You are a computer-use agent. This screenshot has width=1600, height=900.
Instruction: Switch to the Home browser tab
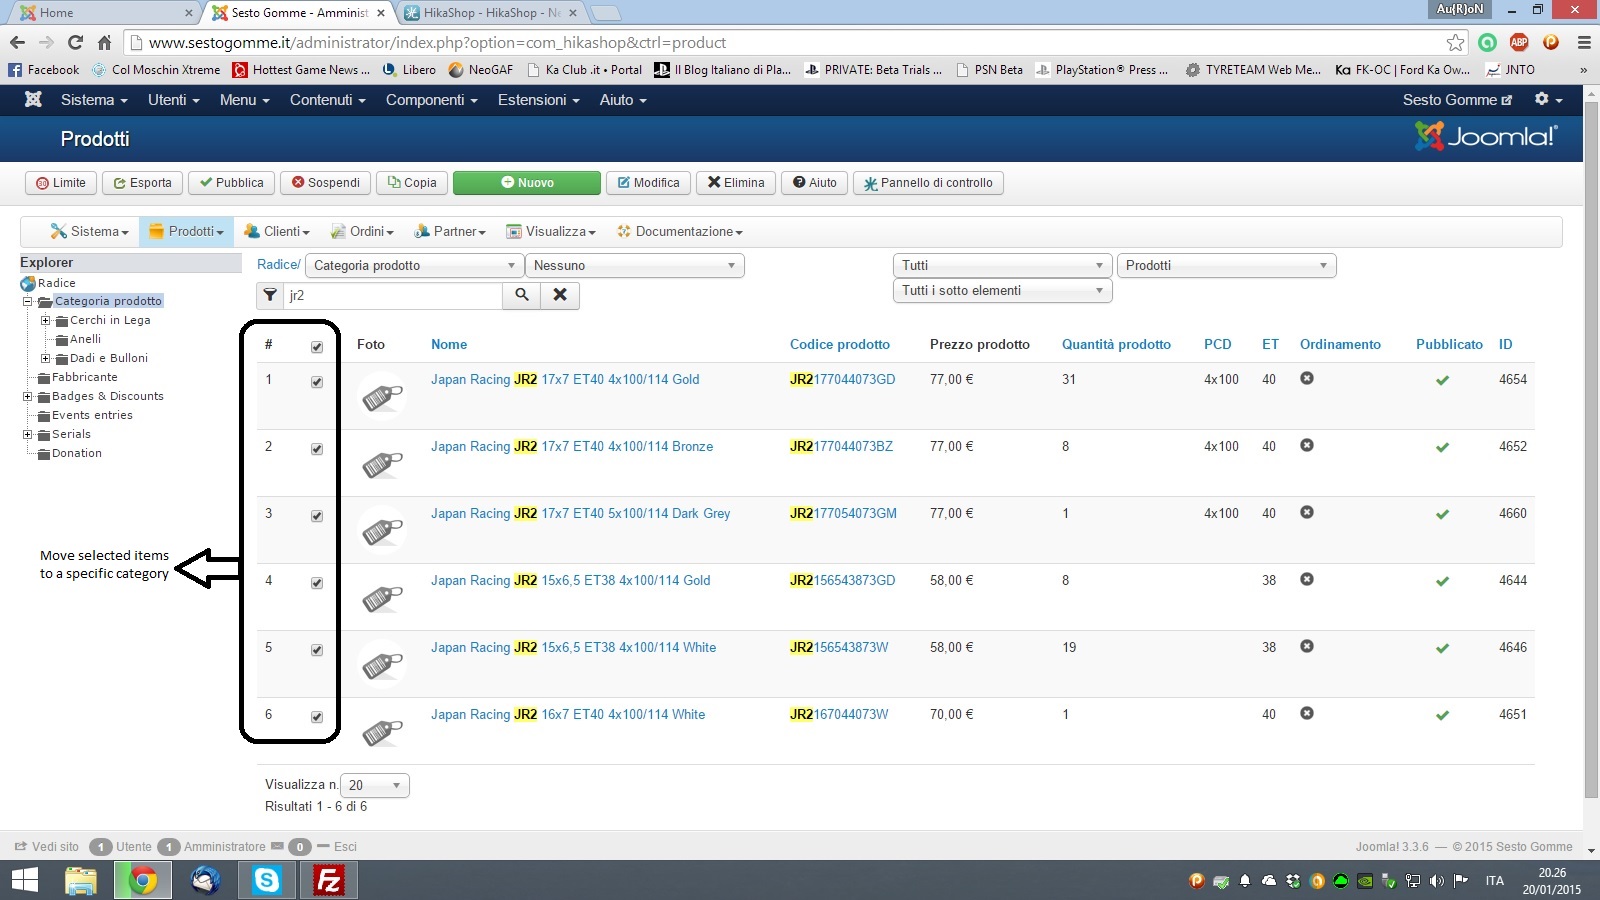(x=105, y=13)
